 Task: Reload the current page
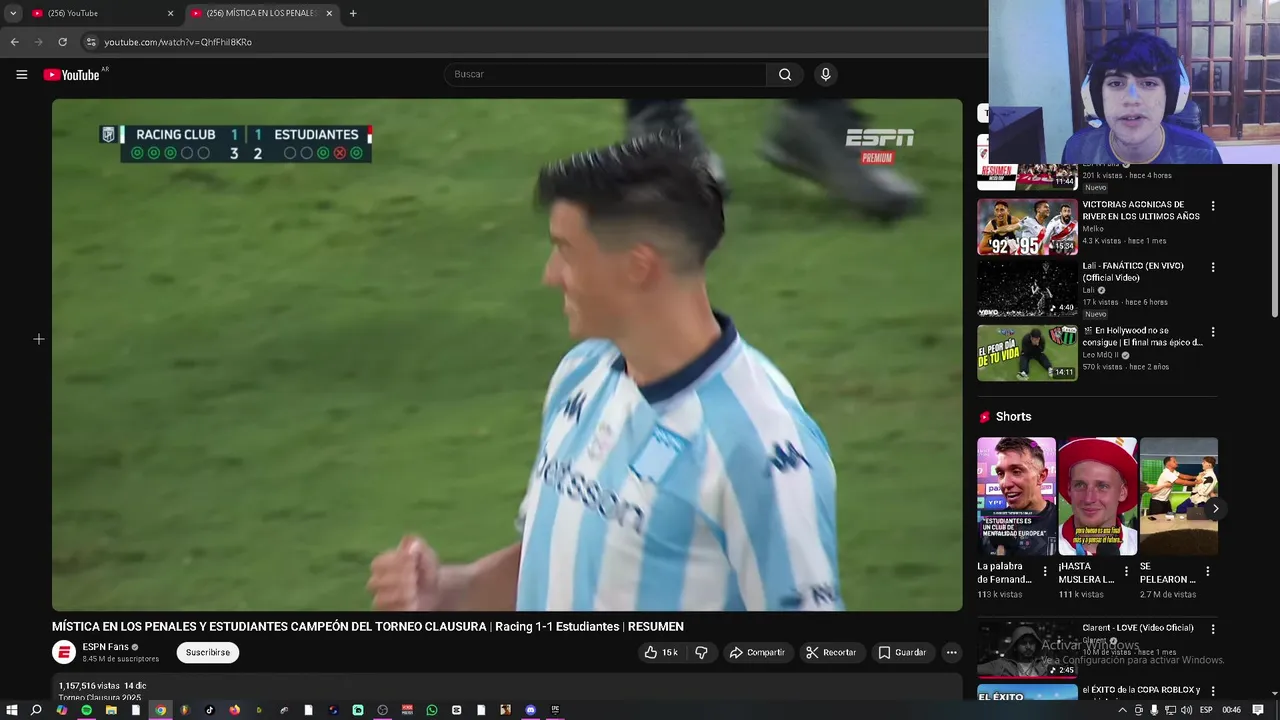(62, 42)
